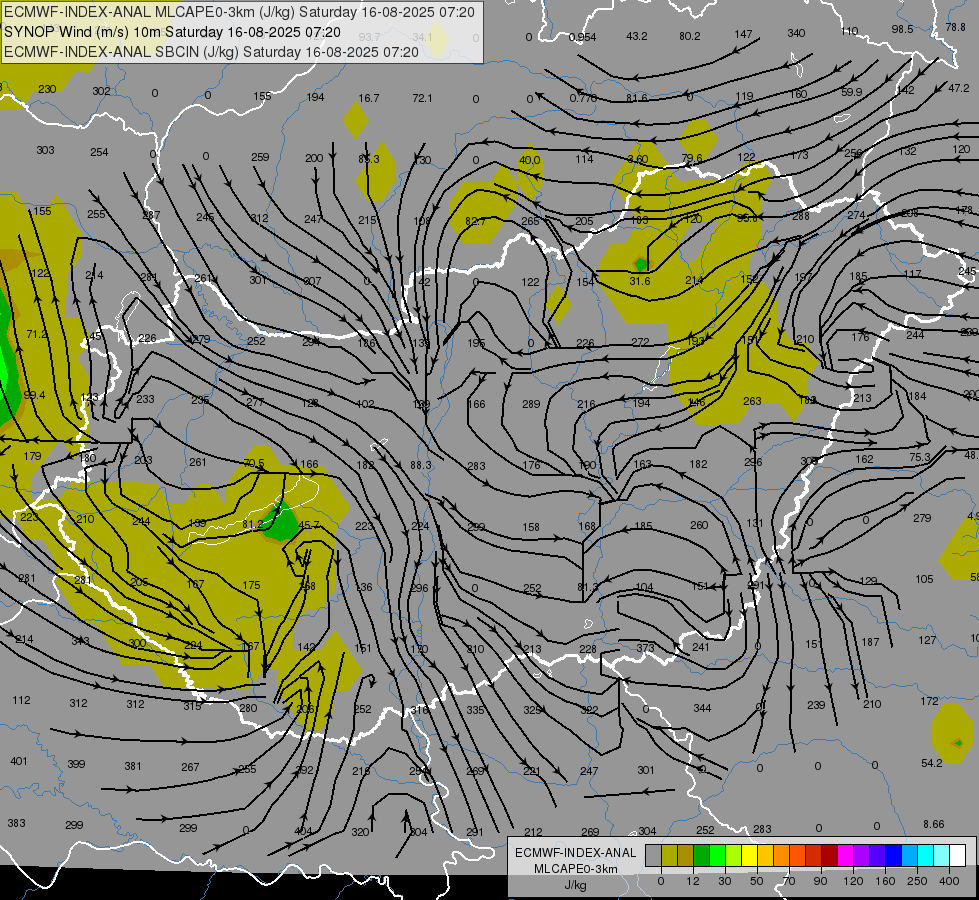
Task: Select the olive swatch in the color legend
Action: (x=669, y=856)
